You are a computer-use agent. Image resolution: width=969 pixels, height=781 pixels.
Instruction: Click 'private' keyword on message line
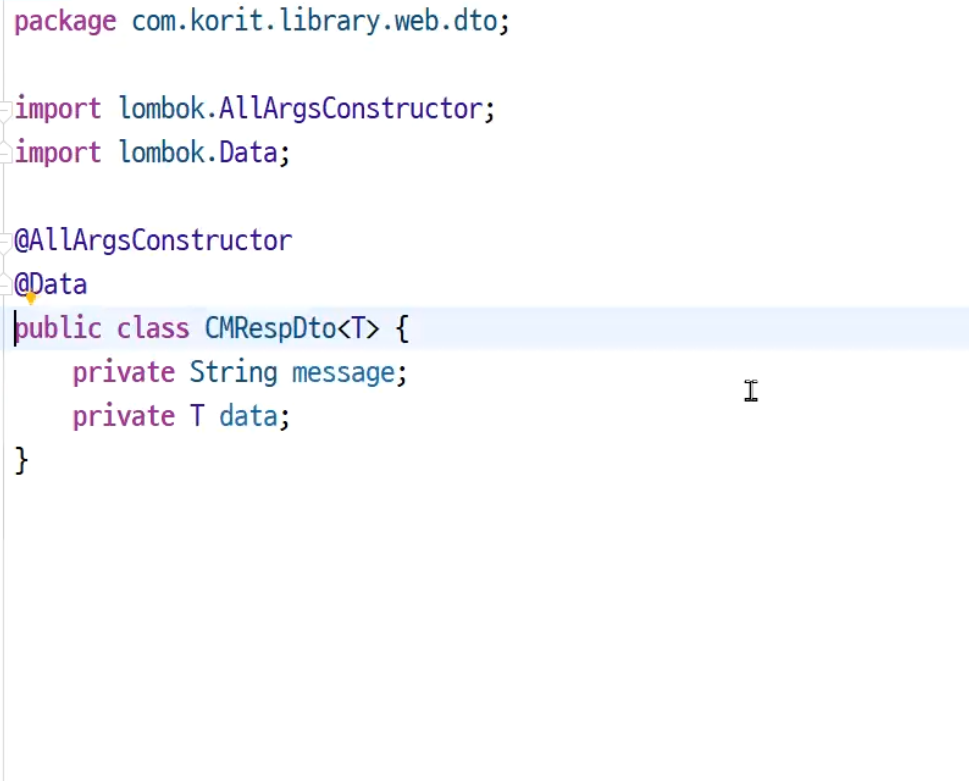coord(124,373)
